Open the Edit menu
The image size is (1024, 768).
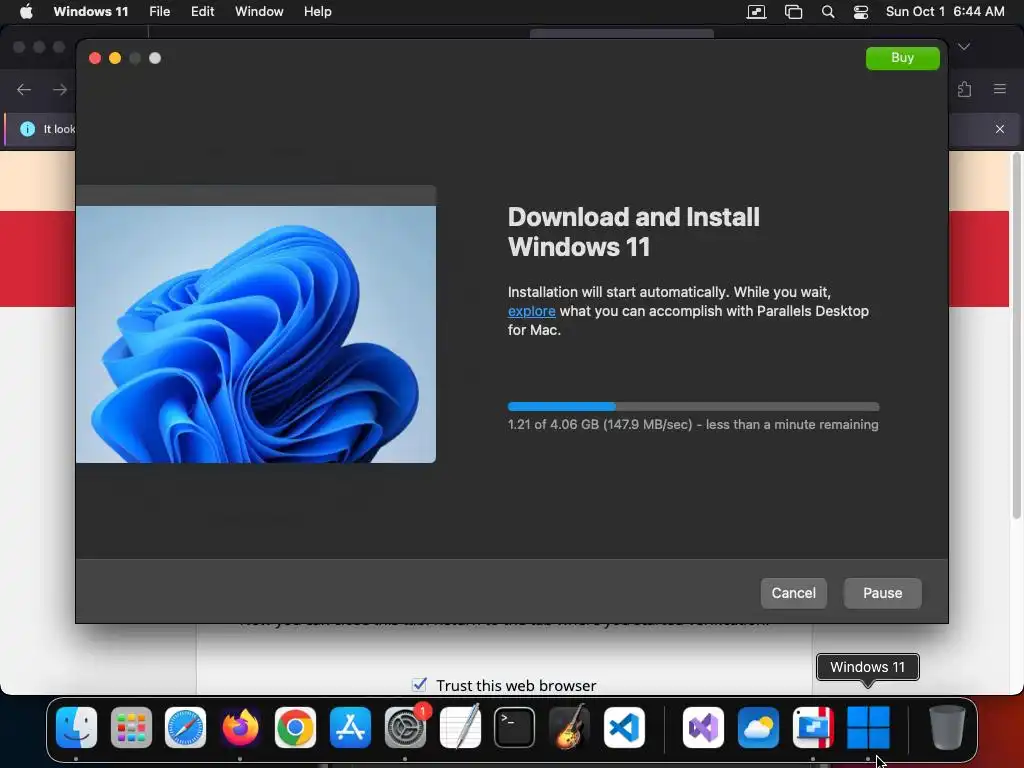pos(202,12)
